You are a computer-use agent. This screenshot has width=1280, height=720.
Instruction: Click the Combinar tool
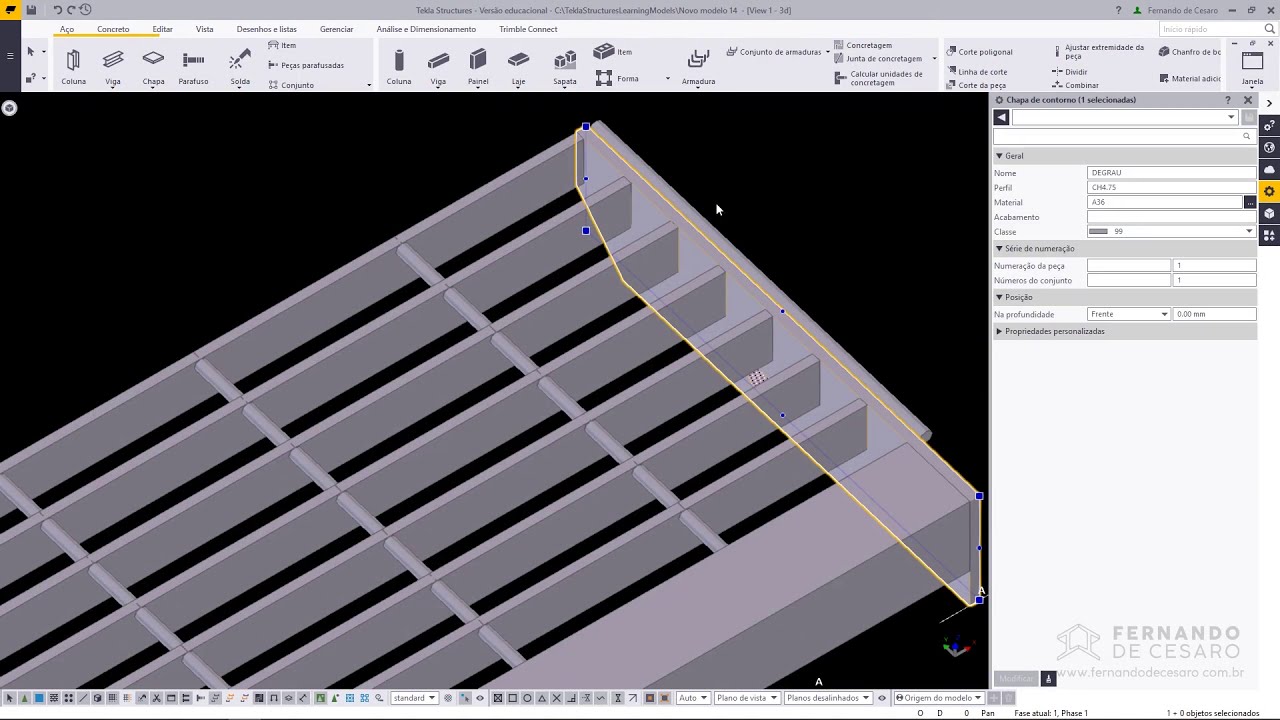coord(1075,85)
